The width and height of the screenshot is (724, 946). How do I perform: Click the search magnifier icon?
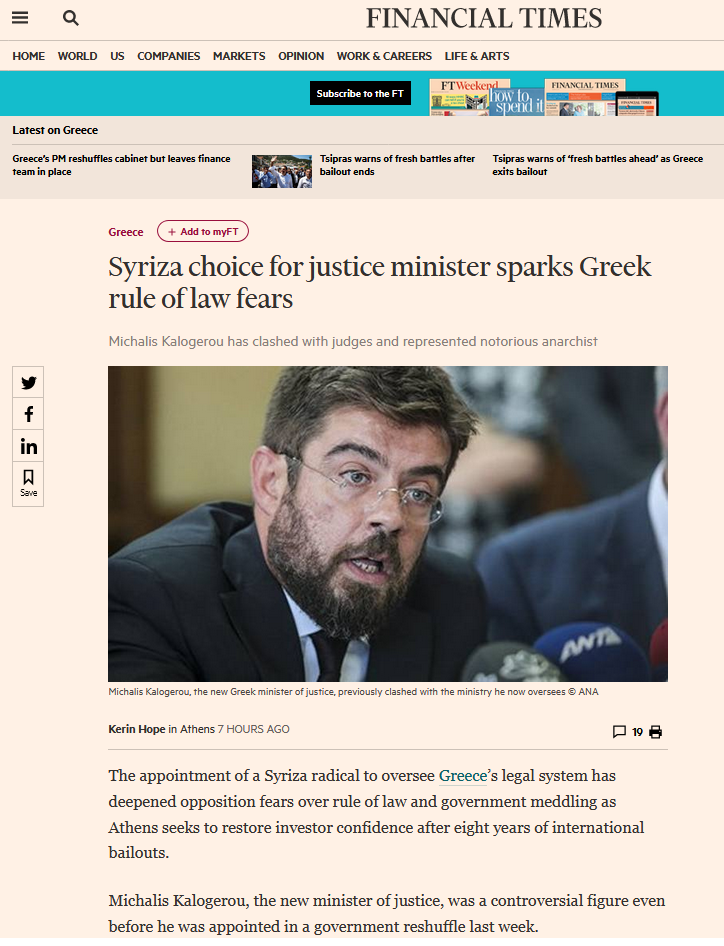(71, 18)
